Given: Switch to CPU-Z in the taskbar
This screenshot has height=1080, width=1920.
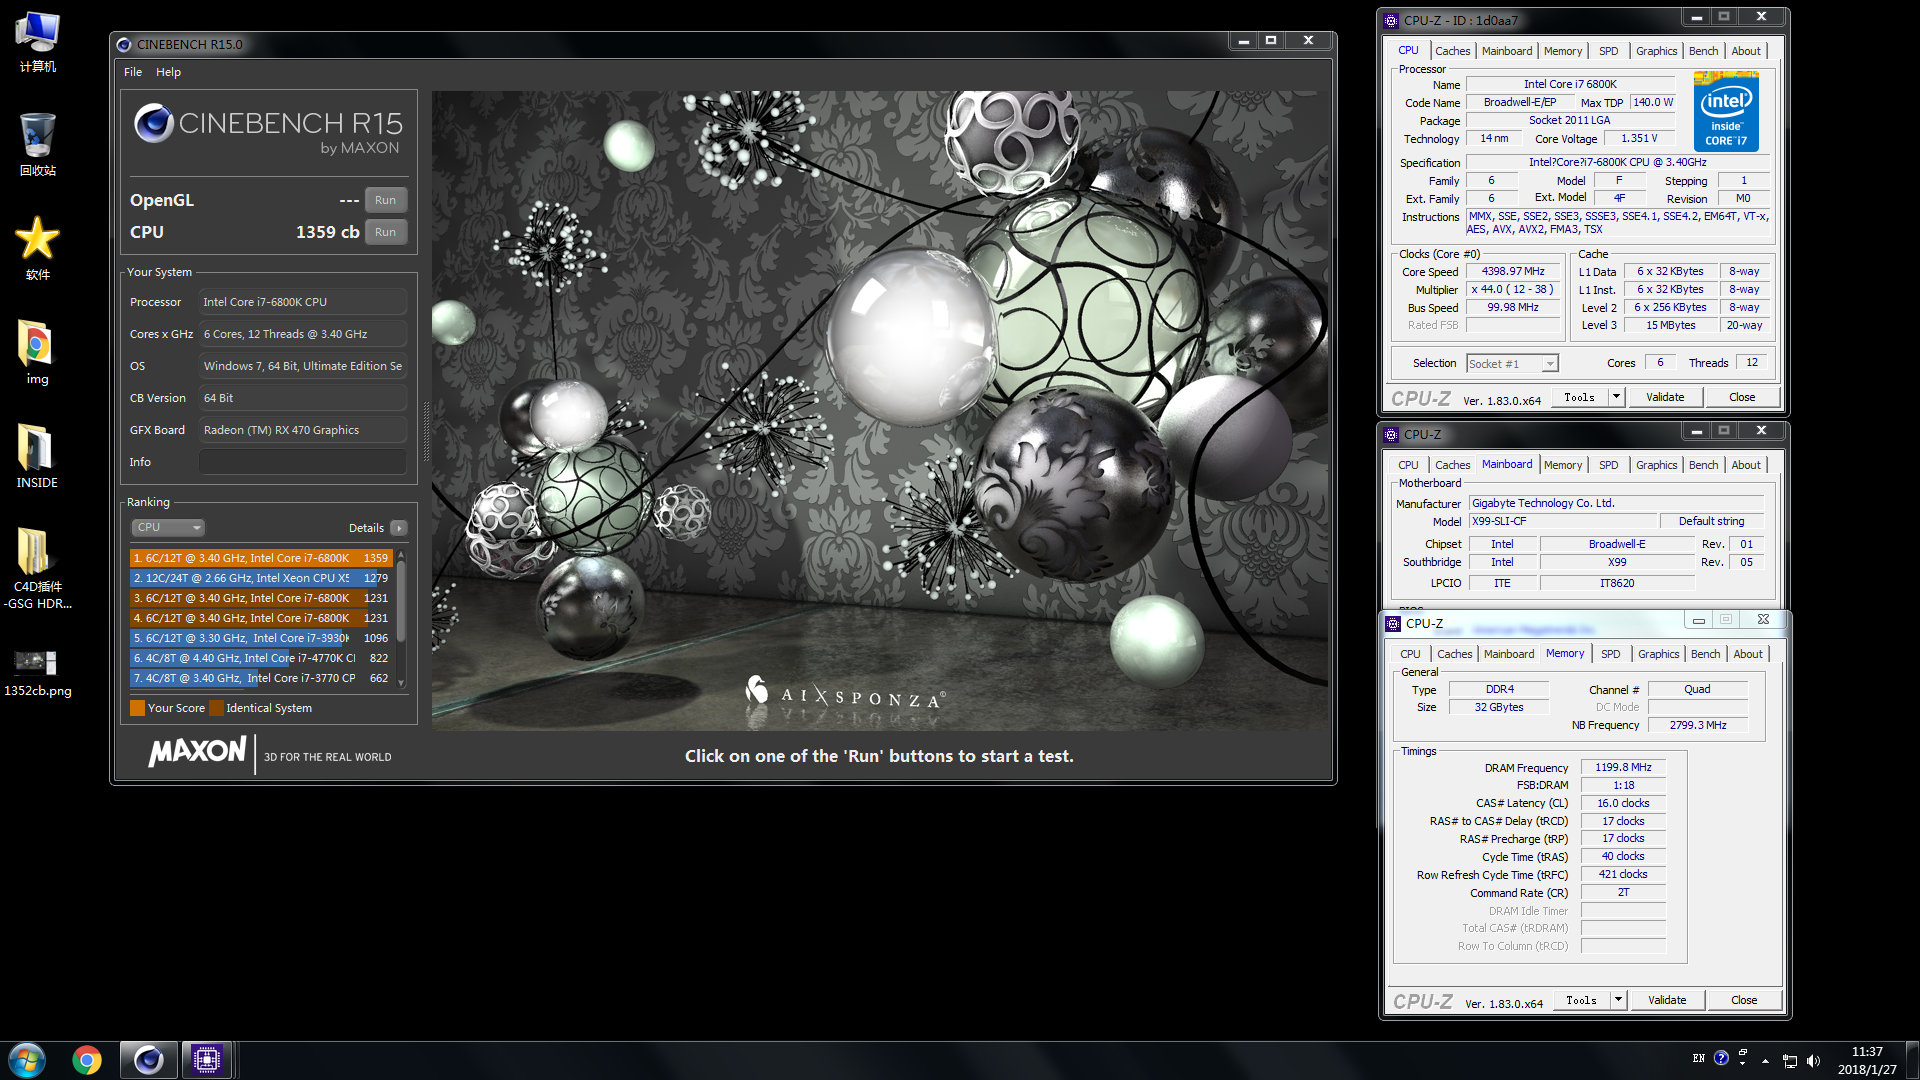Looking at the screenshot, I should (x=207, y=1060).
